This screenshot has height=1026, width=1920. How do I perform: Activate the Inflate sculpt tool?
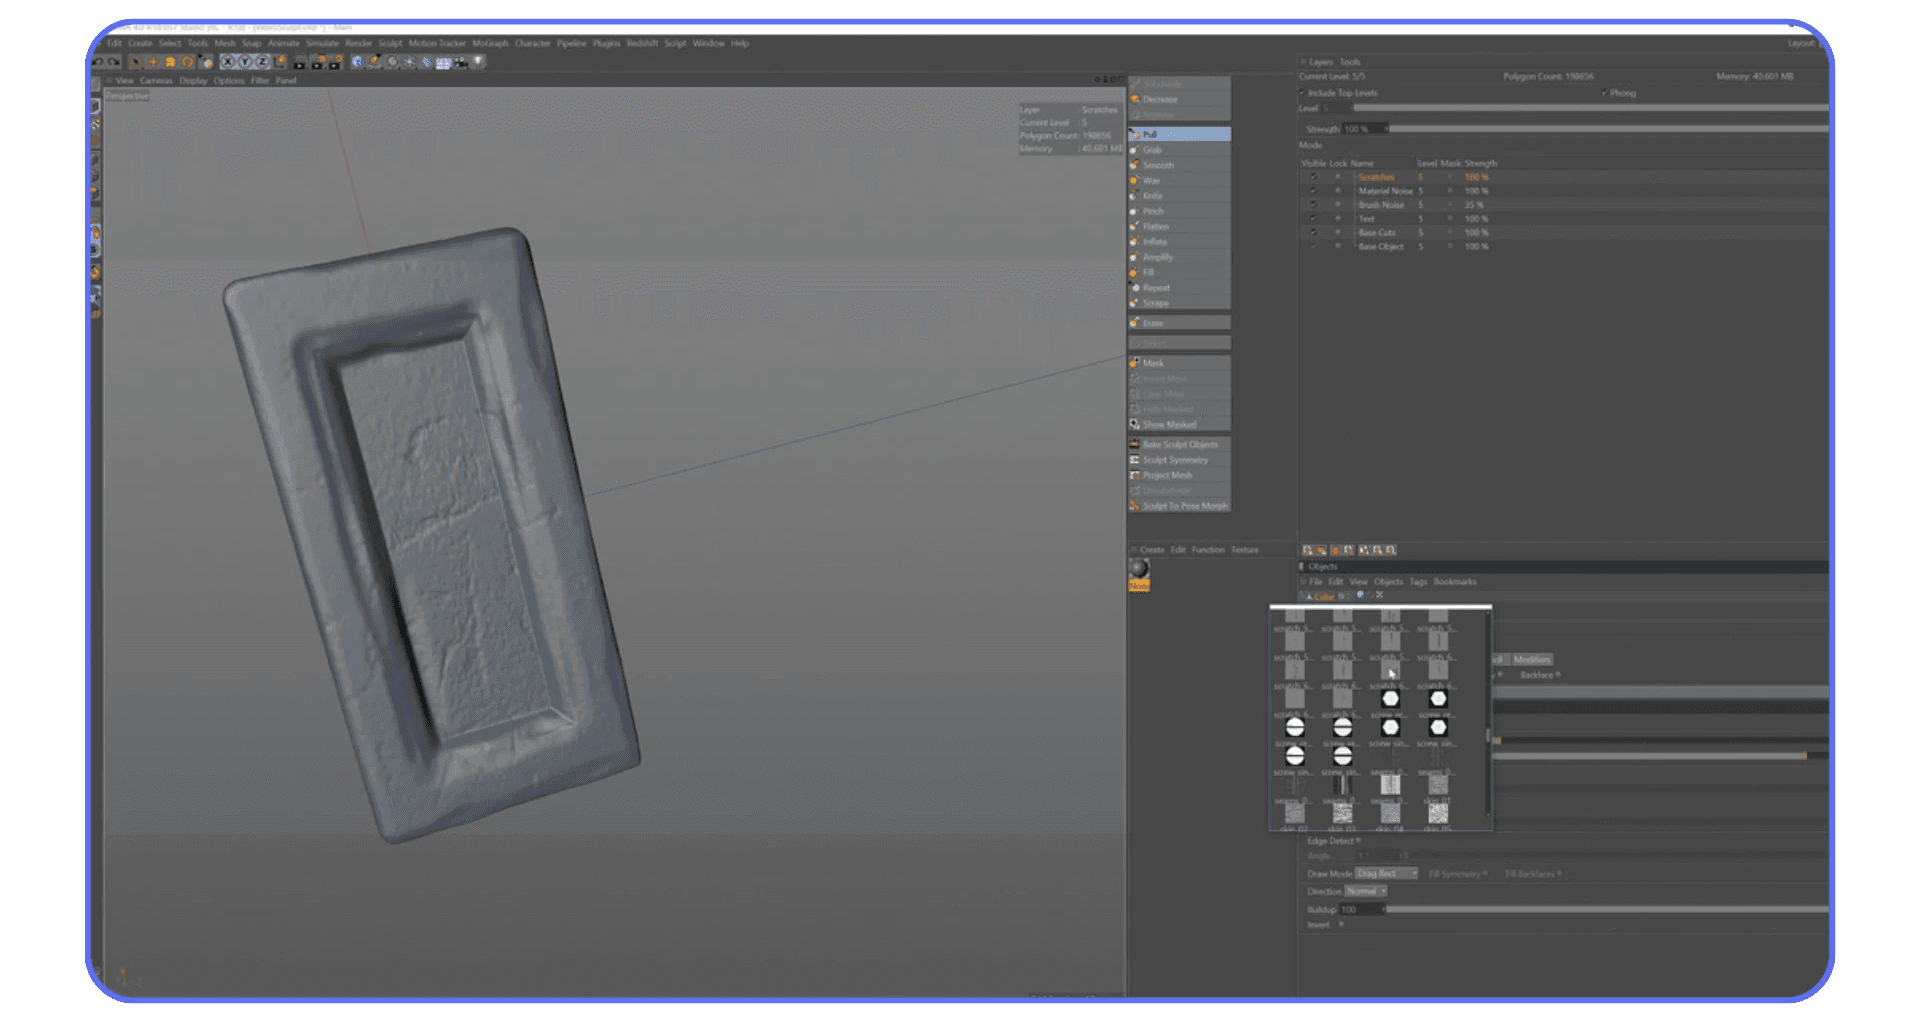click(x=1156, y=241)
